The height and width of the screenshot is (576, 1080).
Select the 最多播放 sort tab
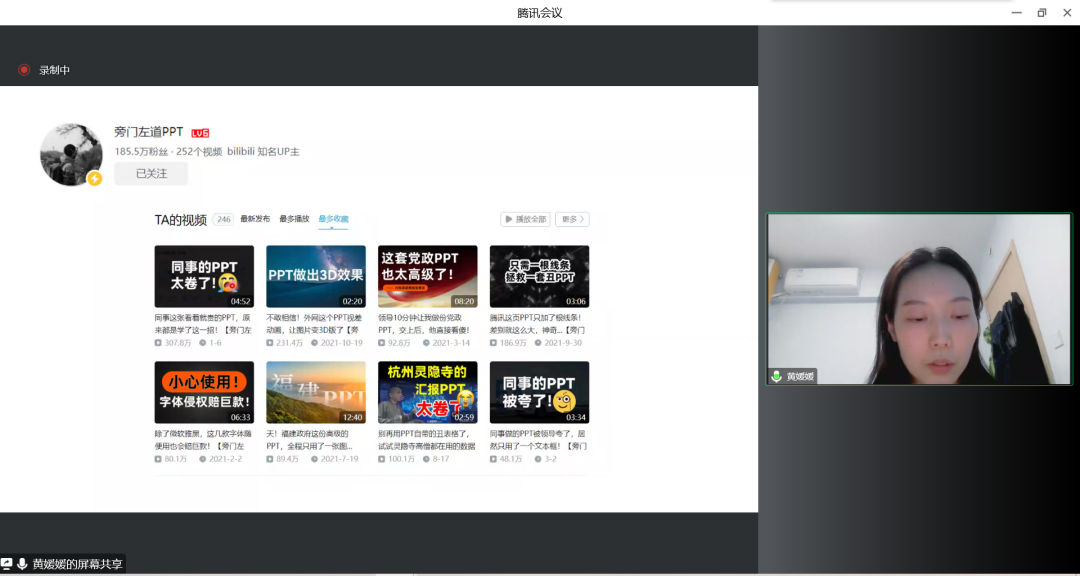point(294,219)
